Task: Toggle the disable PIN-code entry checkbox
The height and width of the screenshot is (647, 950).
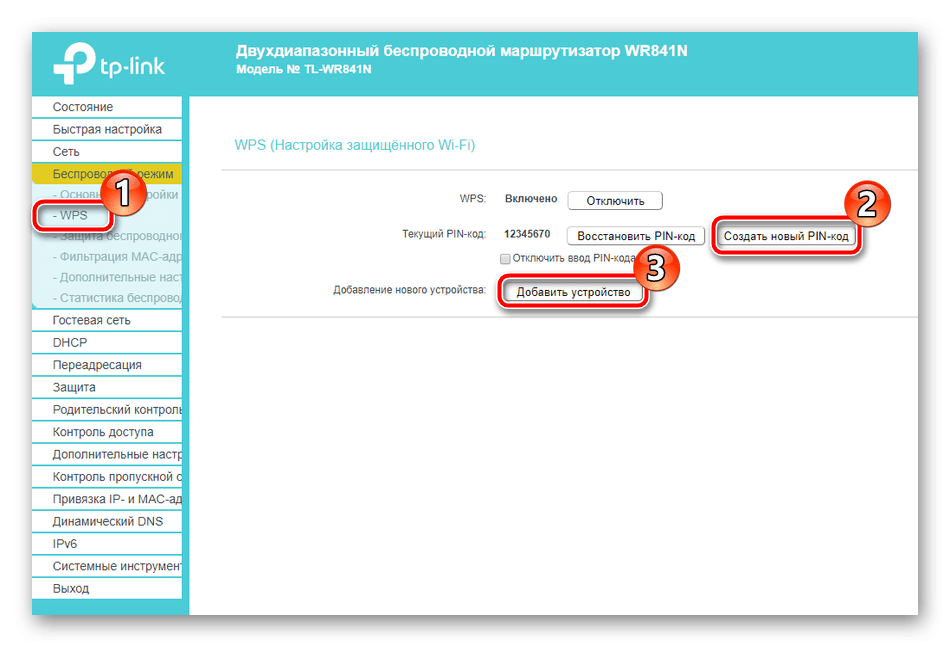Action: [506, 258]
